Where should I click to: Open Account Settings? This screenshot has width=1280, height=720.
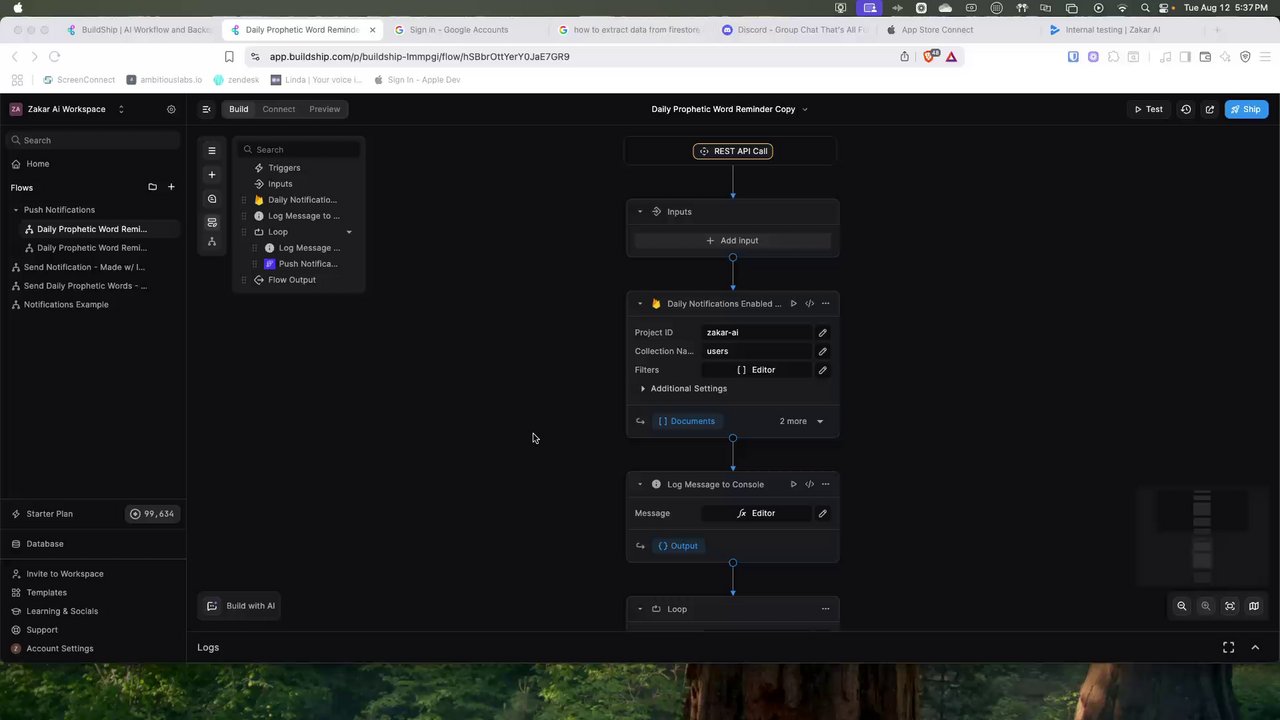(x=59, y=649)
